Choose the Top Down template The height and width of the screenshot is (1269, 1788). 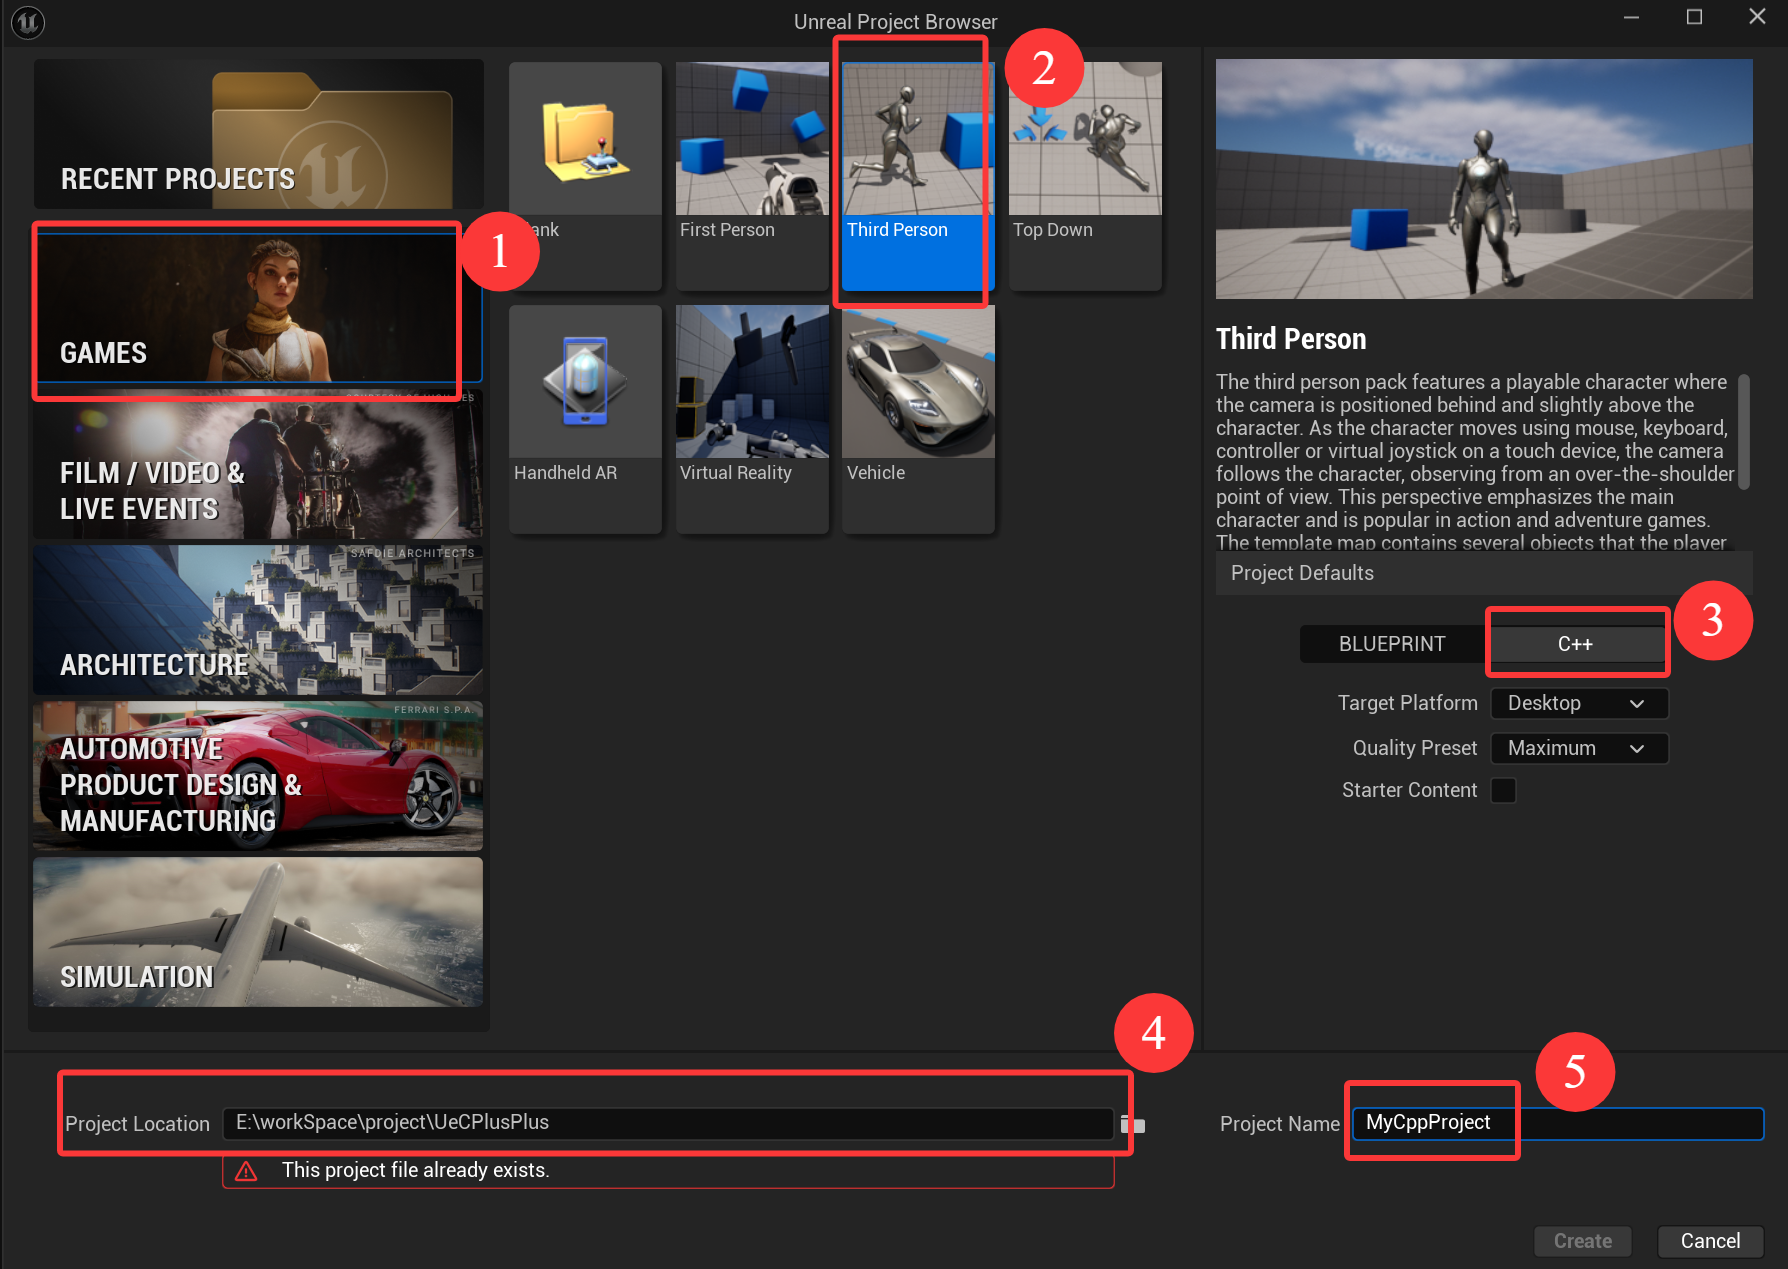1085,176
